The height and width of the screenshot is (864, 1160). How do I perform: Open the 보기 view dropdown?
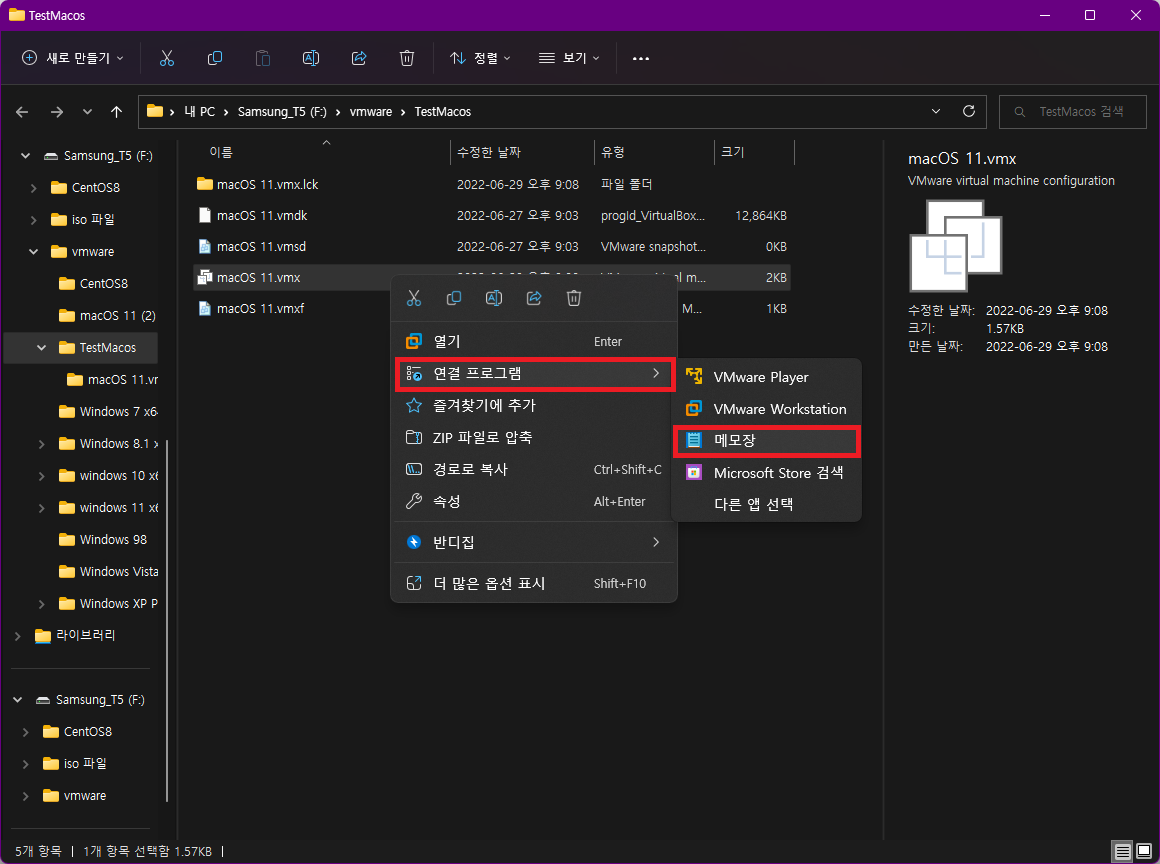coord(569,58)
